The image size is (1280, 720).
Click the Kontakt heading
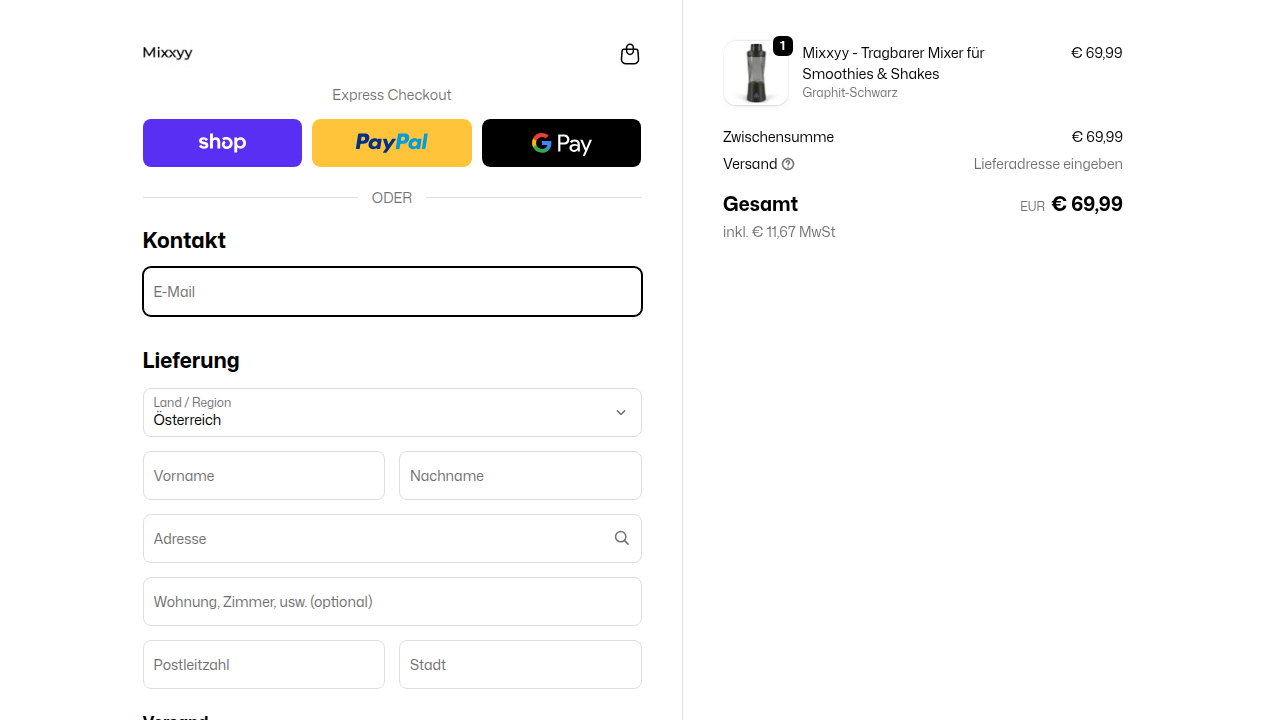pyautogui.click(x=184, y=240)
